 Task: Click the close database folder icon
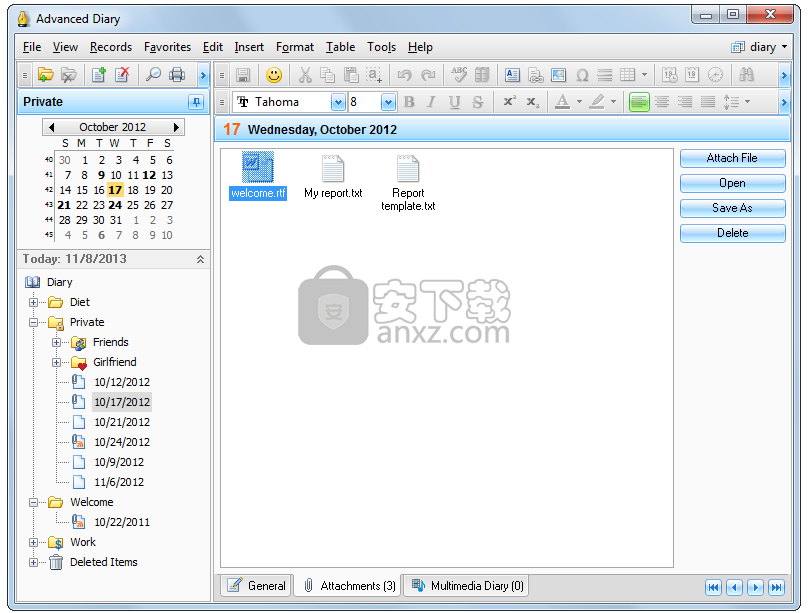click(x=68, y=75)
